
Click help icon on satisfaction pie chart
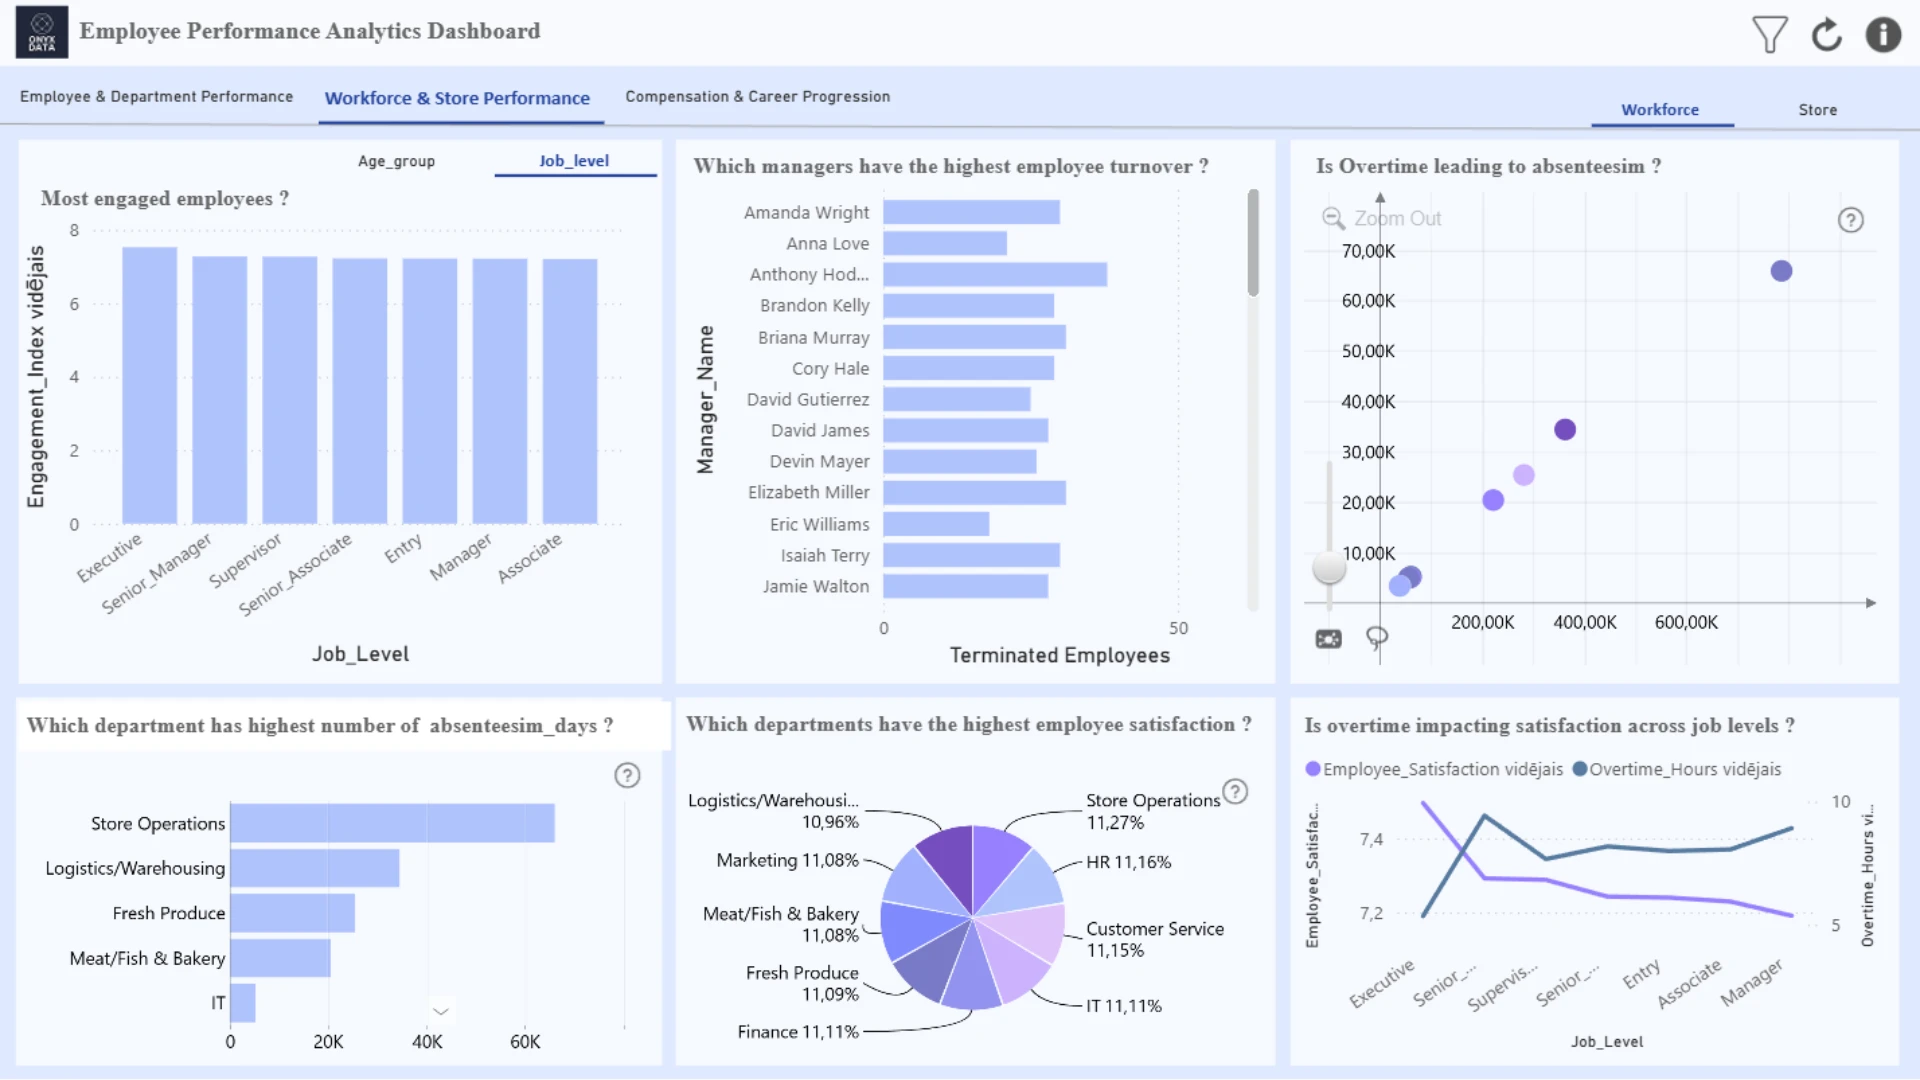click(x=1235, y=792)
